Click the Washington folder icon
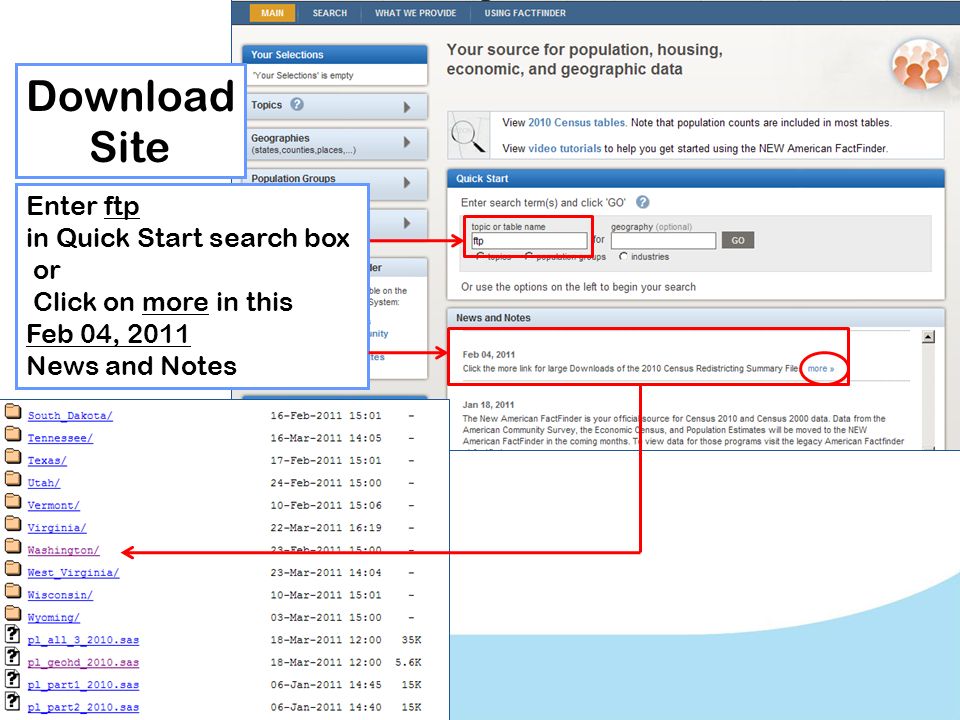Screen dimensions: 960x720 pos(13,546)
